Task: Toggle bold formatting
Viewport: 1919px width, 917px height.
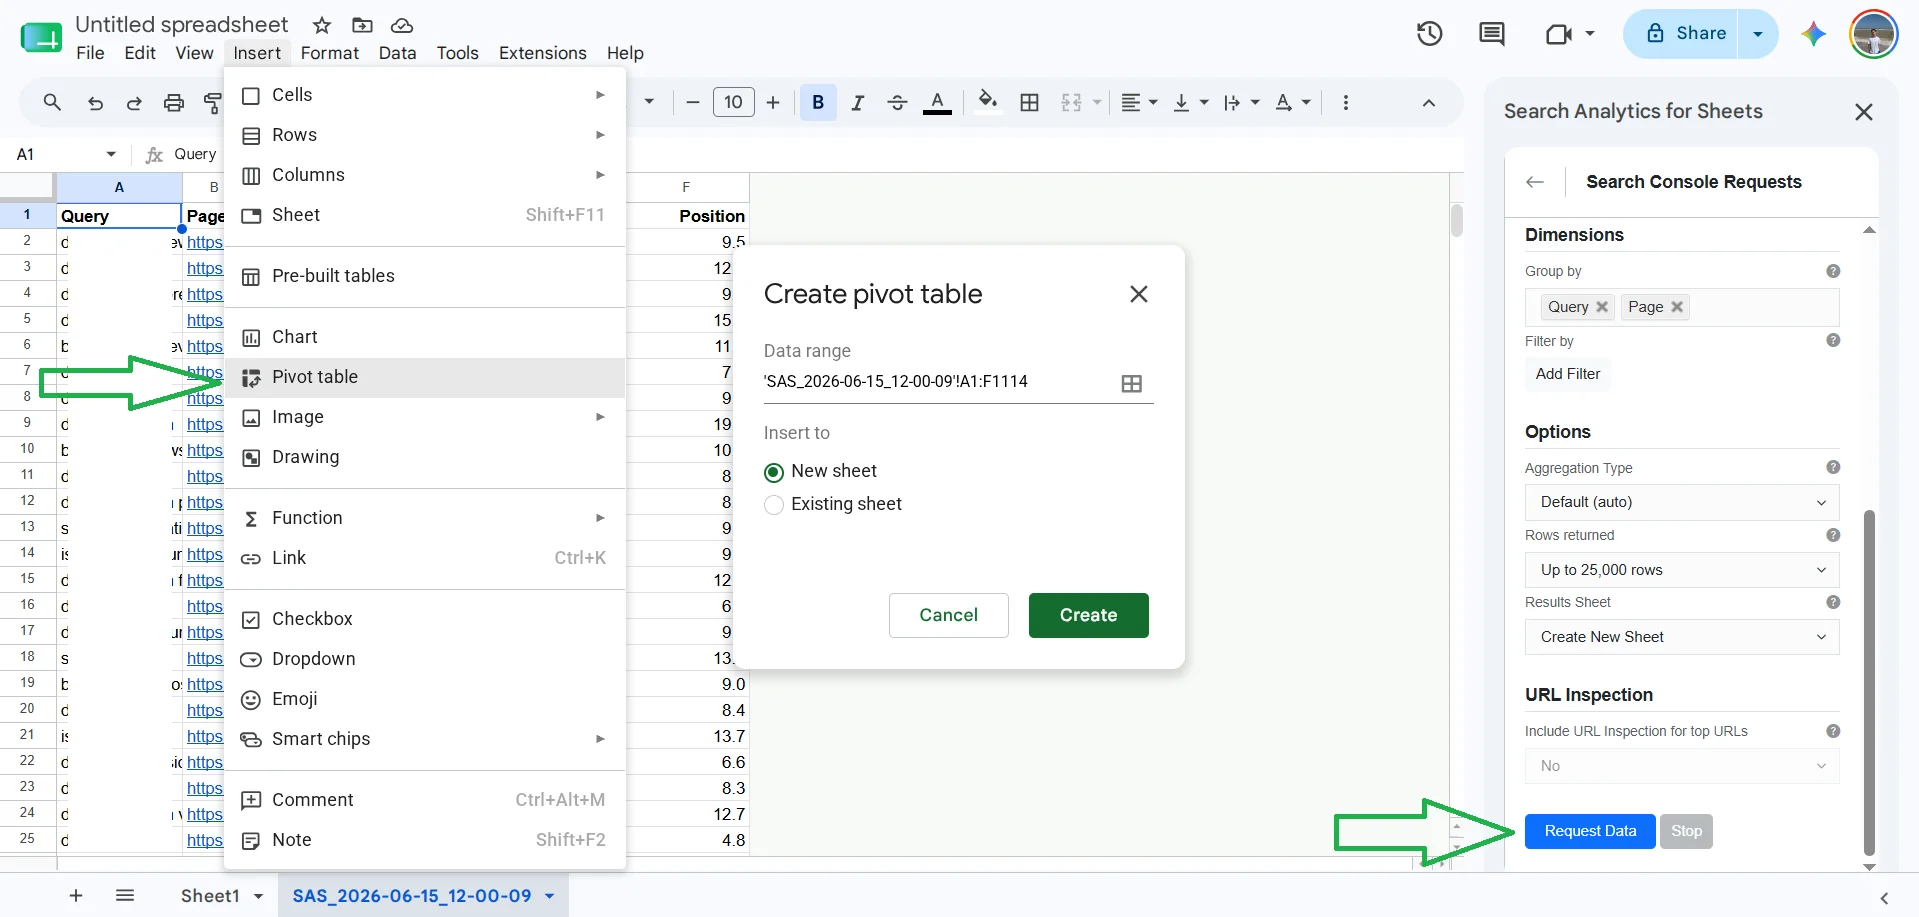Action: tap(818, 102)
